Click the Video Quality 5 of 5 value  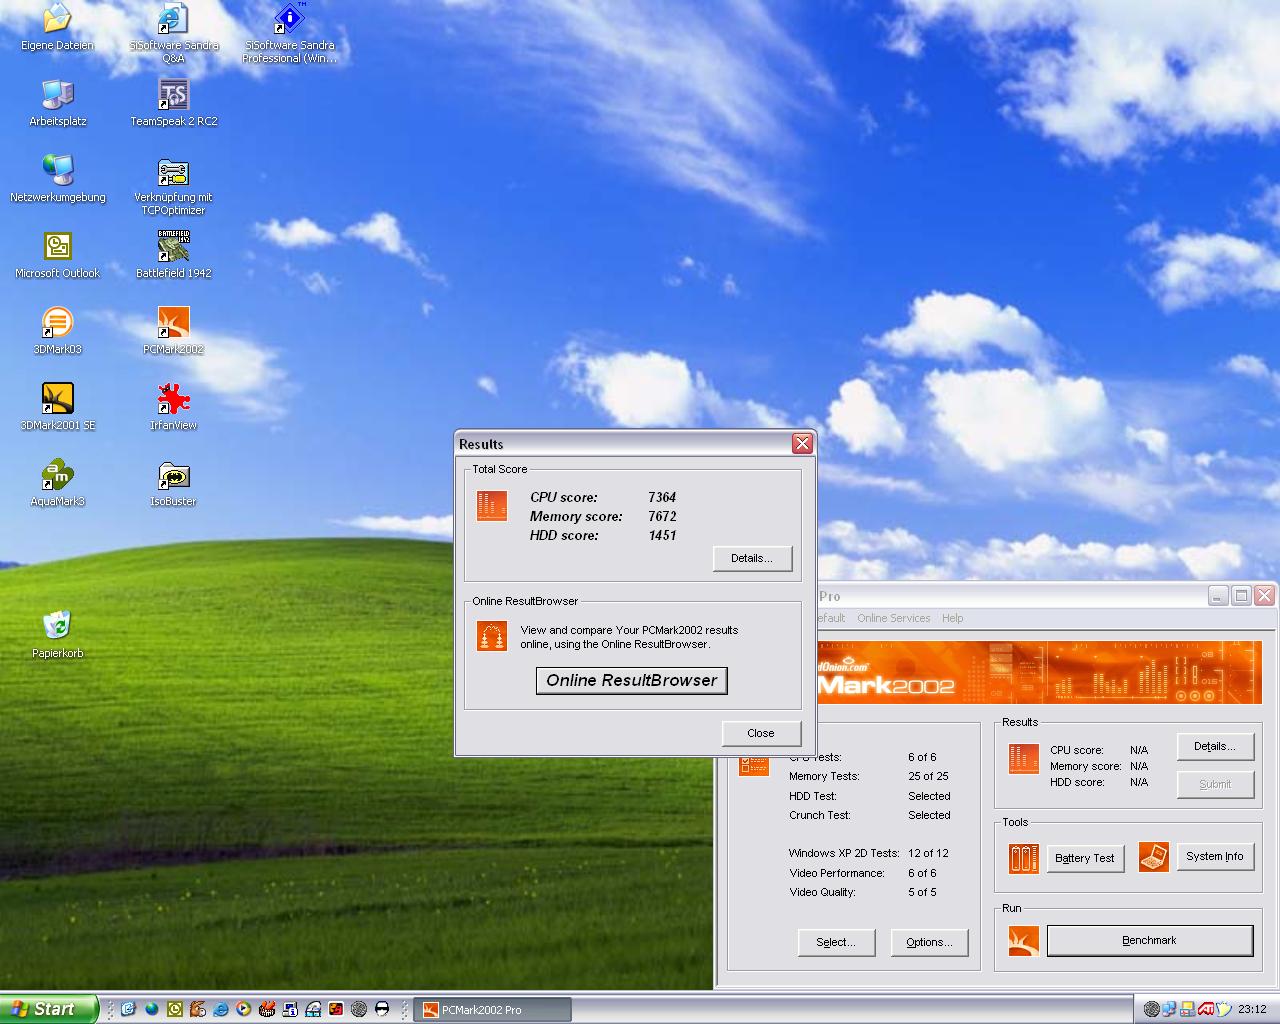click(x=922, y=892)
